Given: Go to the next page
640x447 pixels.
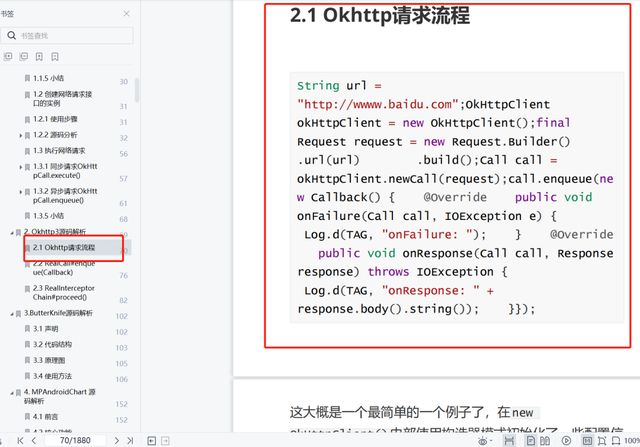Looking at the screenshot, I should tap(117, 440).
